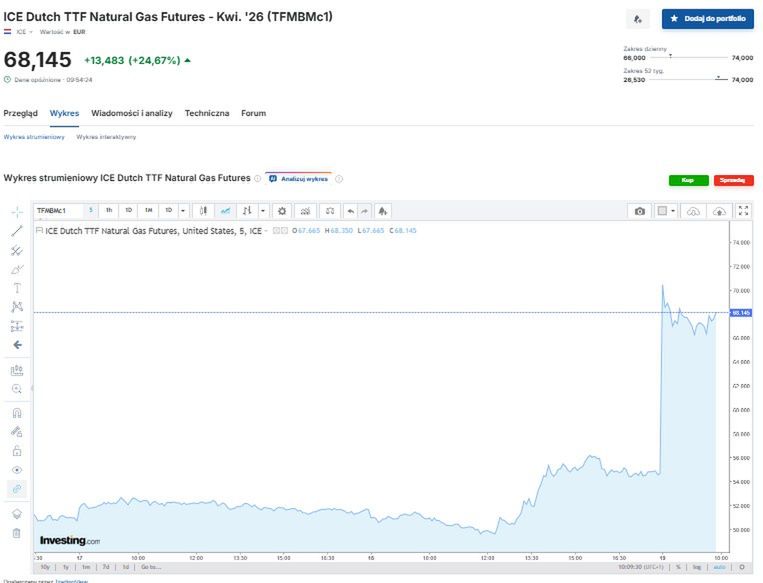Switch chart to area line style
The image size is (763, 583).
point(225,211)
